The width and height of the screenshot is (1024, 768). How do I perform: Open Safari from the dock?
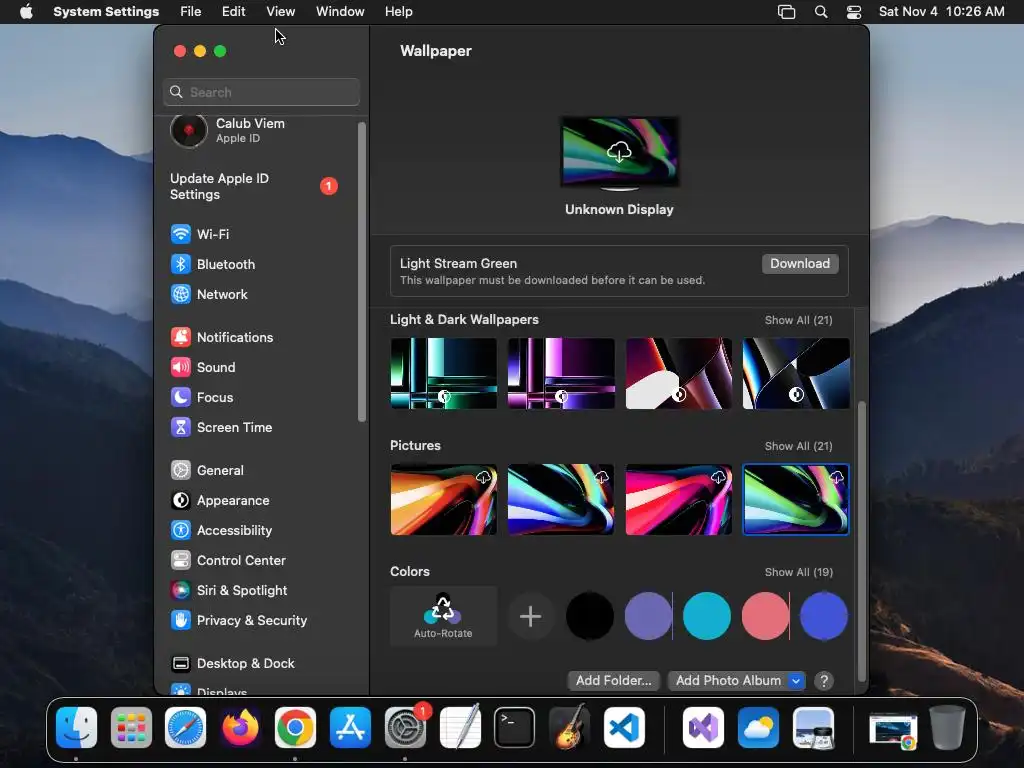click(x=185, y=727)
